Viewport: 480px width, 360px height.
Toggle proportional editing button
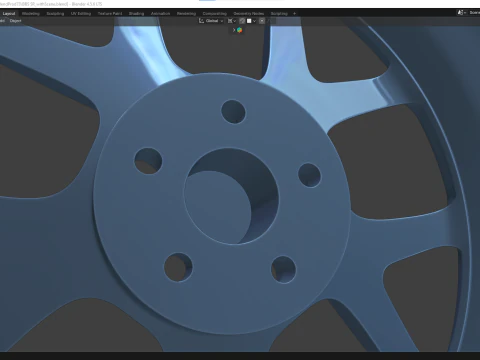(262, 21)
